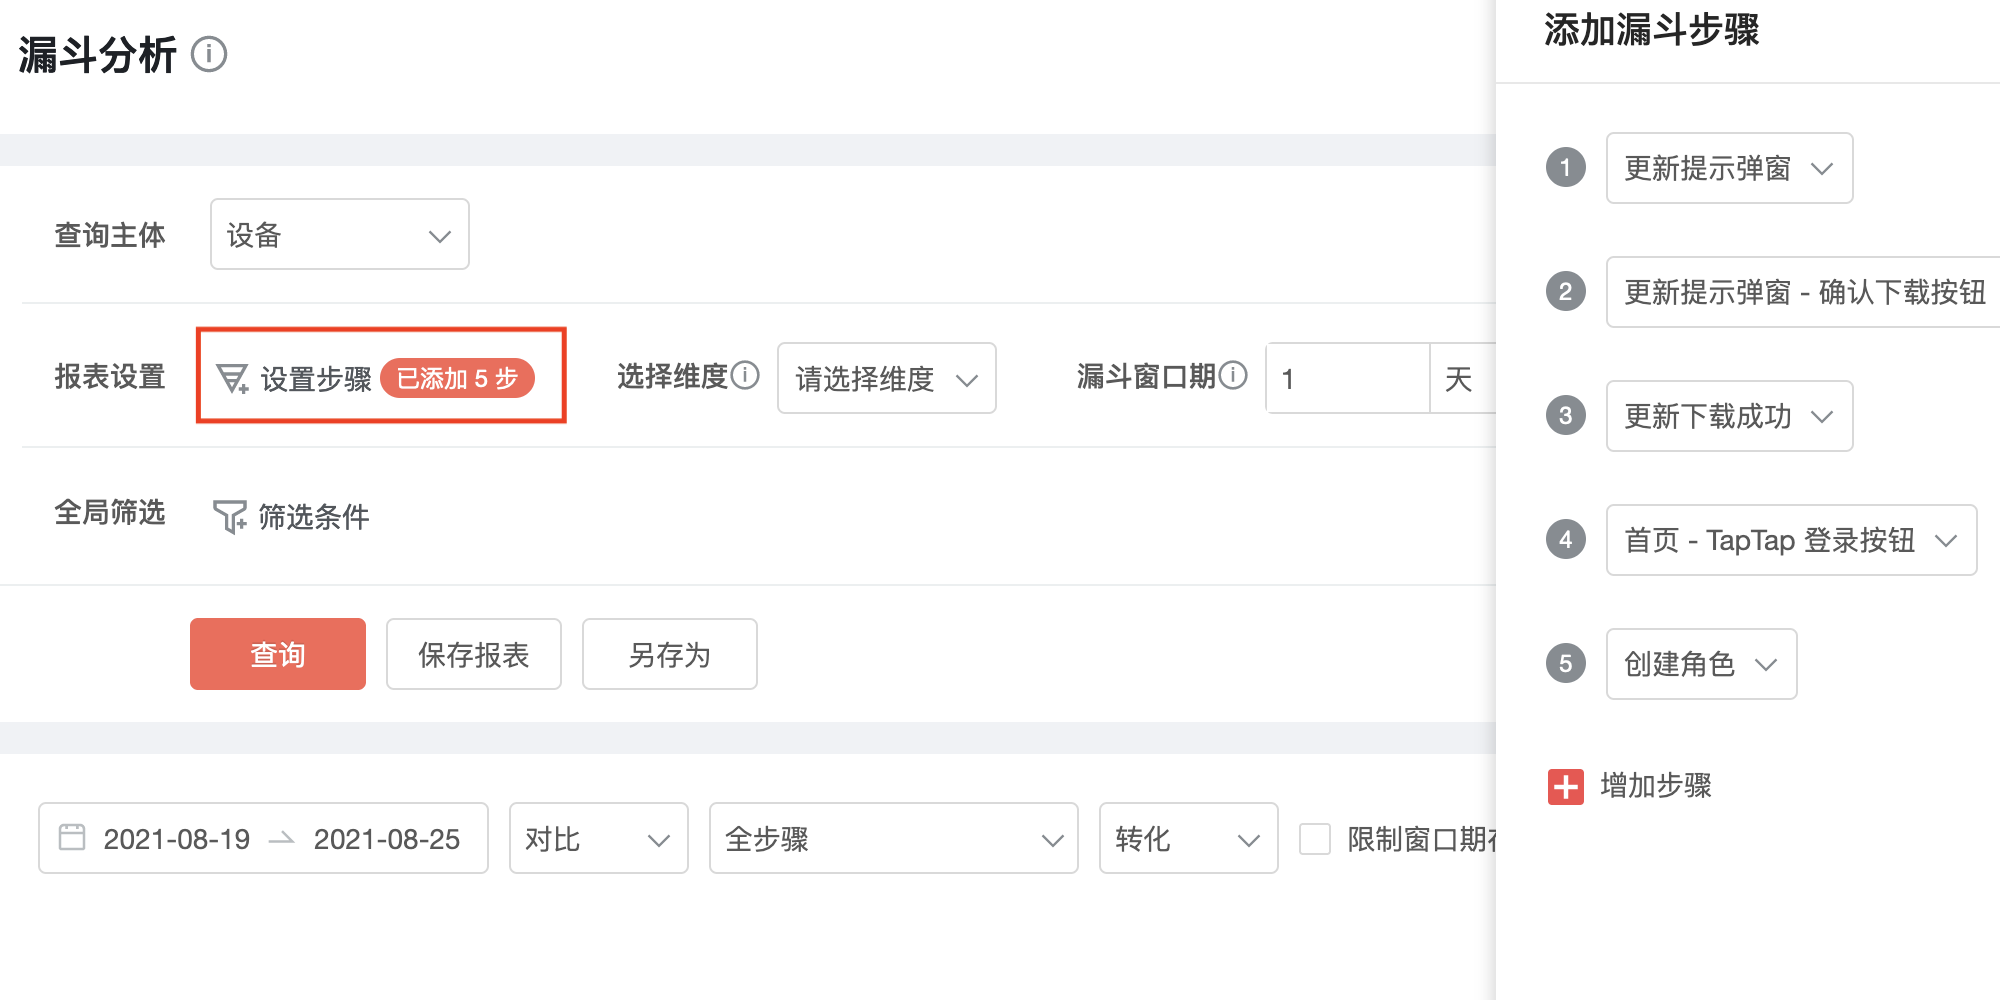Click info icon beside 选择维度
2000x1000 pixels.
coord(745,375)
